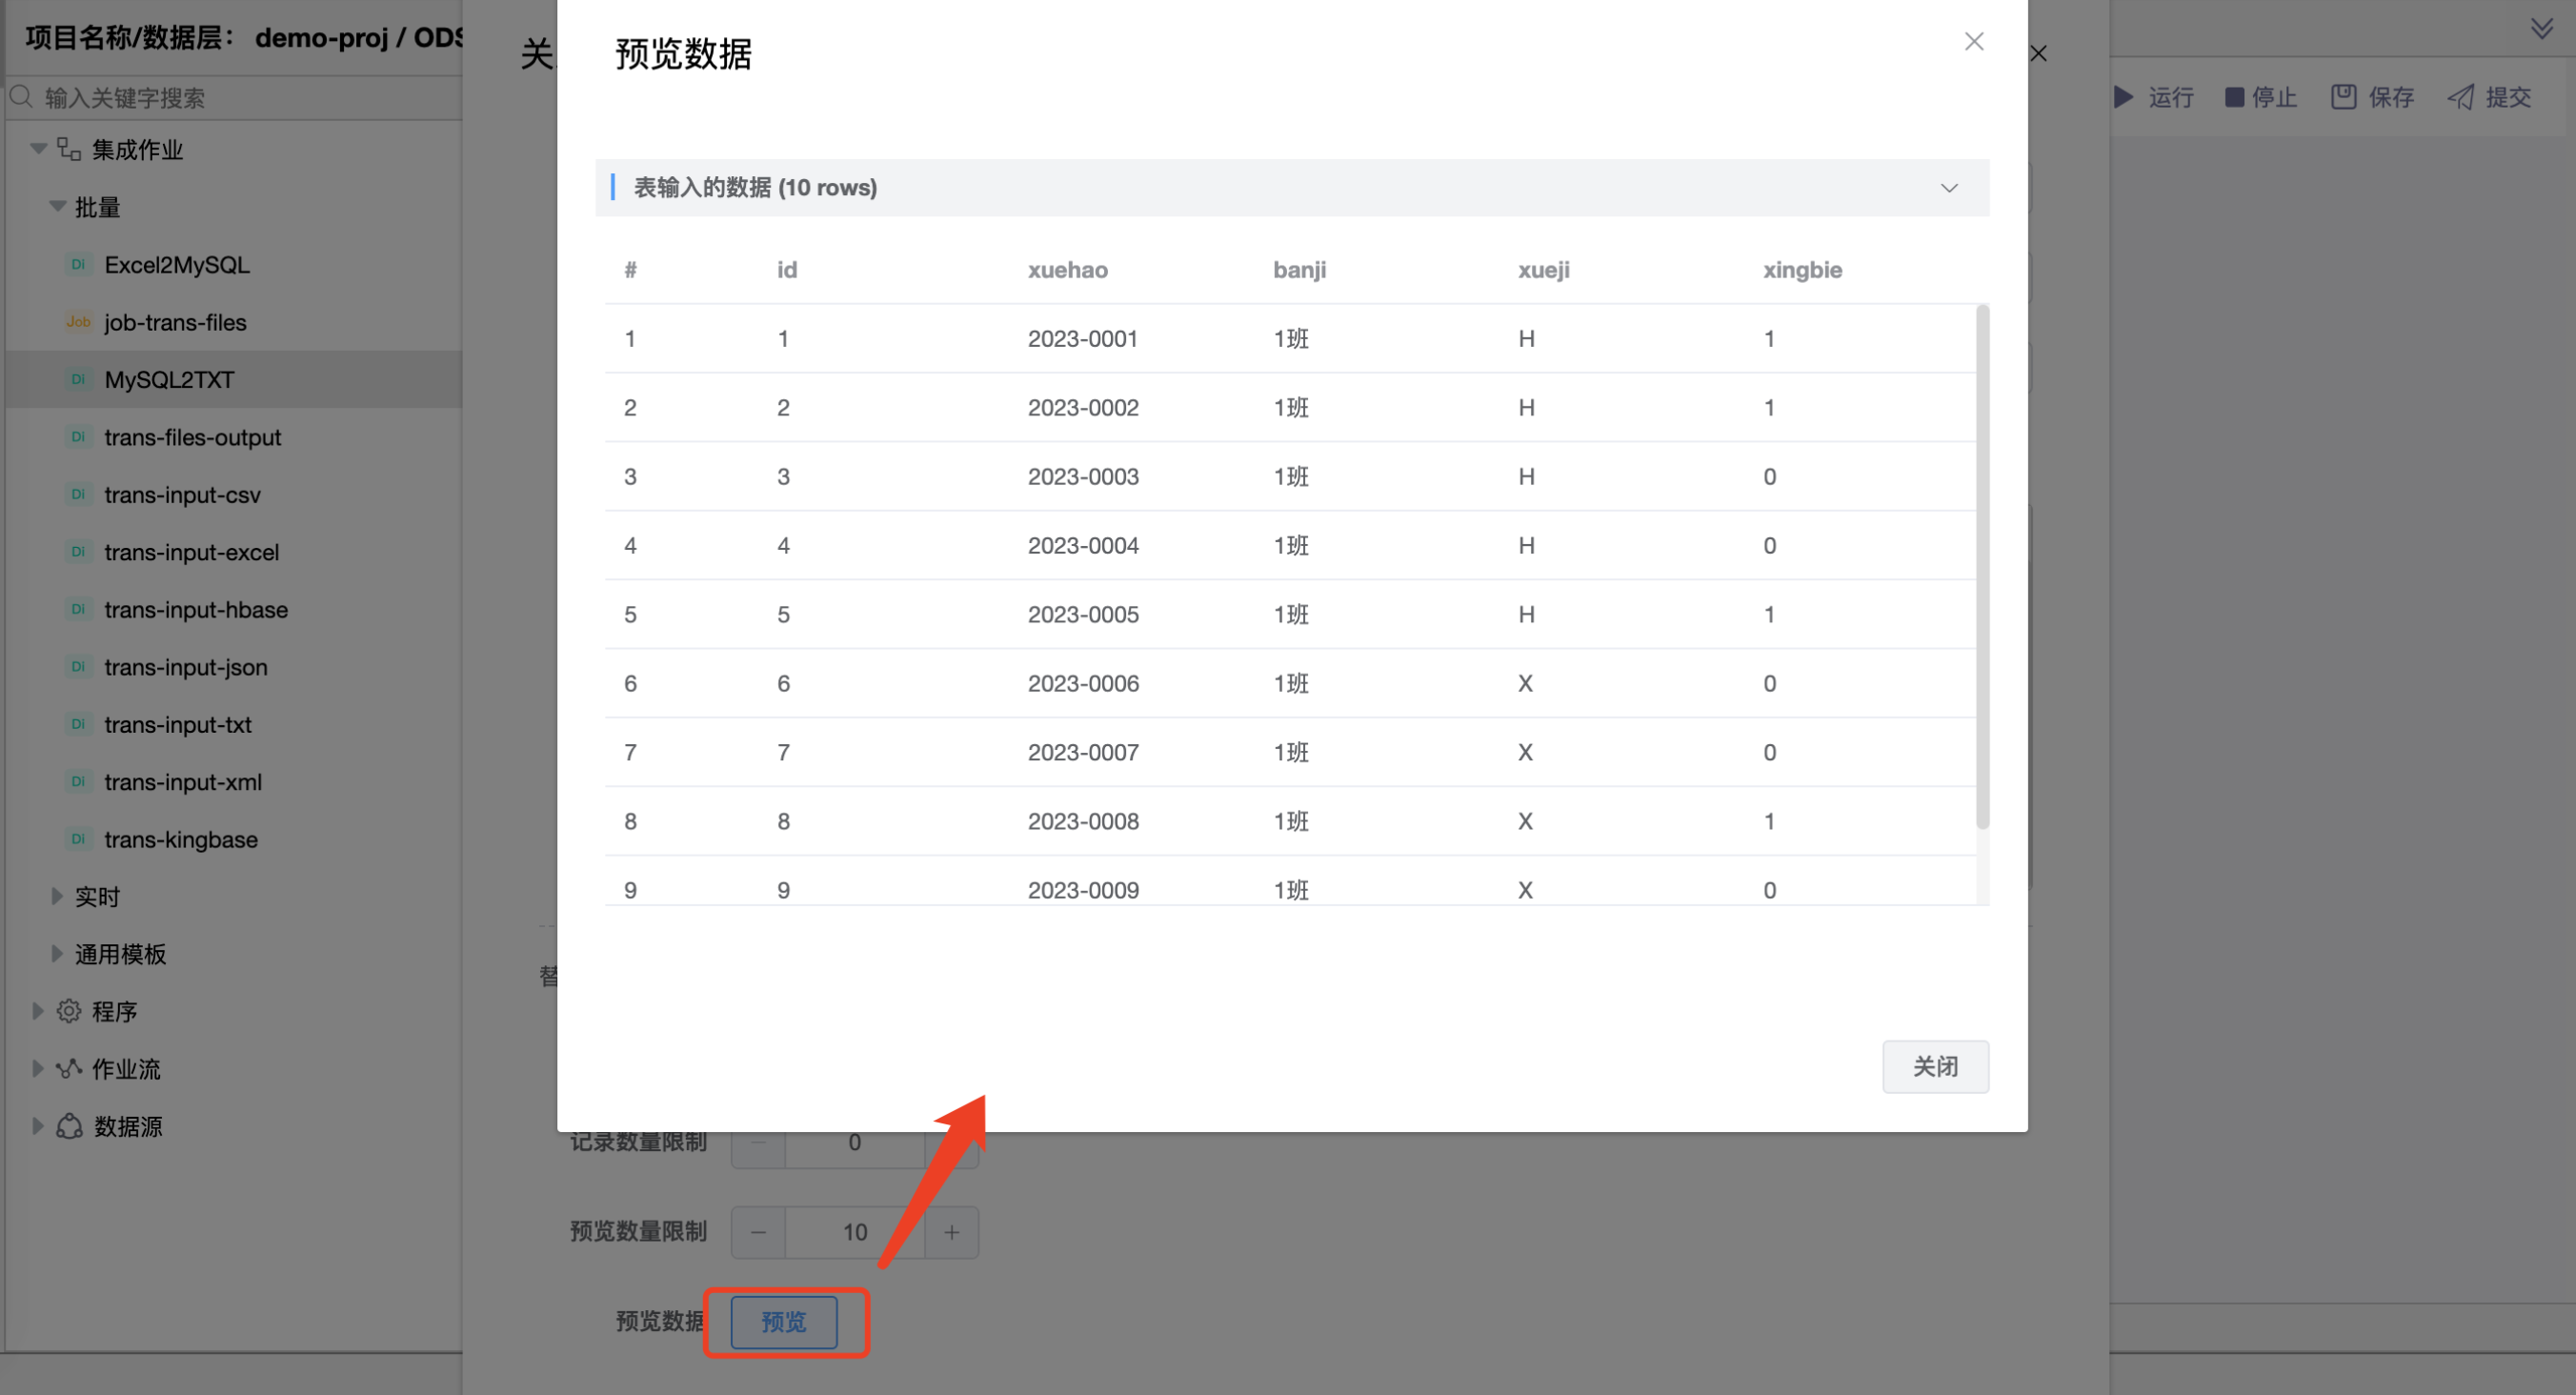Select the MySQL2TXT job

tap(169, 380)
